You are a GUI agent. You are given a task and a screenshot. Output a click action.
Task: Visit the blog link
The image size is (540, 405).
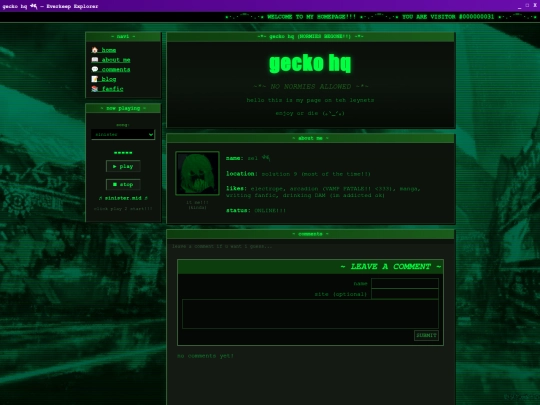[108, 79]
